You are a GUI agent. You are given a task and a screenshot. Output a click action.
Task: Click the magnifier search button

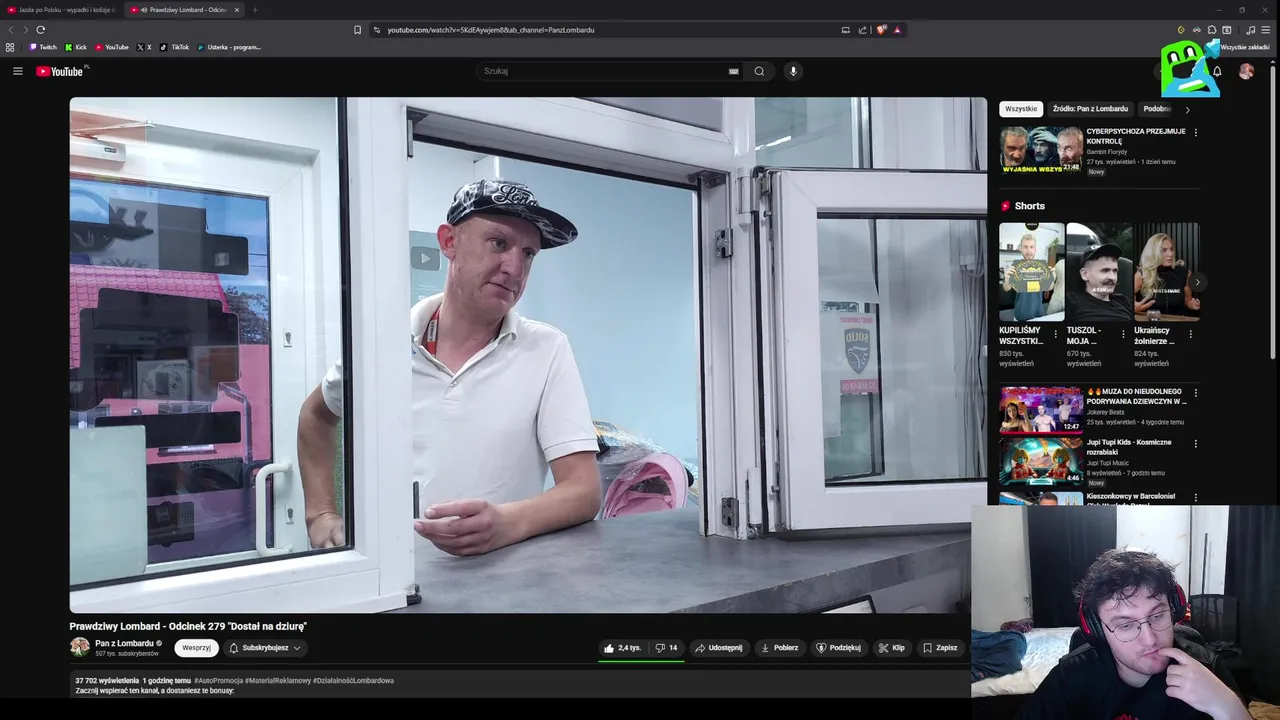tap(759, 71)
